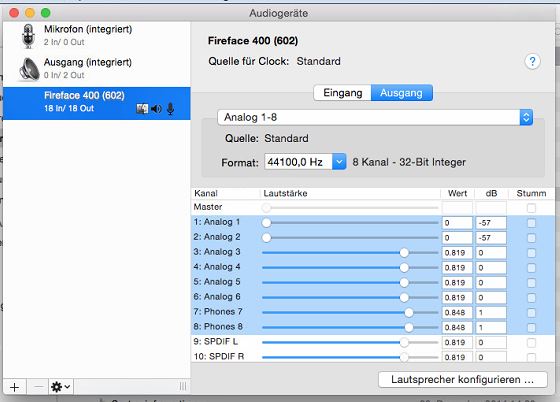Click the speaker icon for Ausgang (integriert)
560x402 pixels.
[x=29, y=69]
